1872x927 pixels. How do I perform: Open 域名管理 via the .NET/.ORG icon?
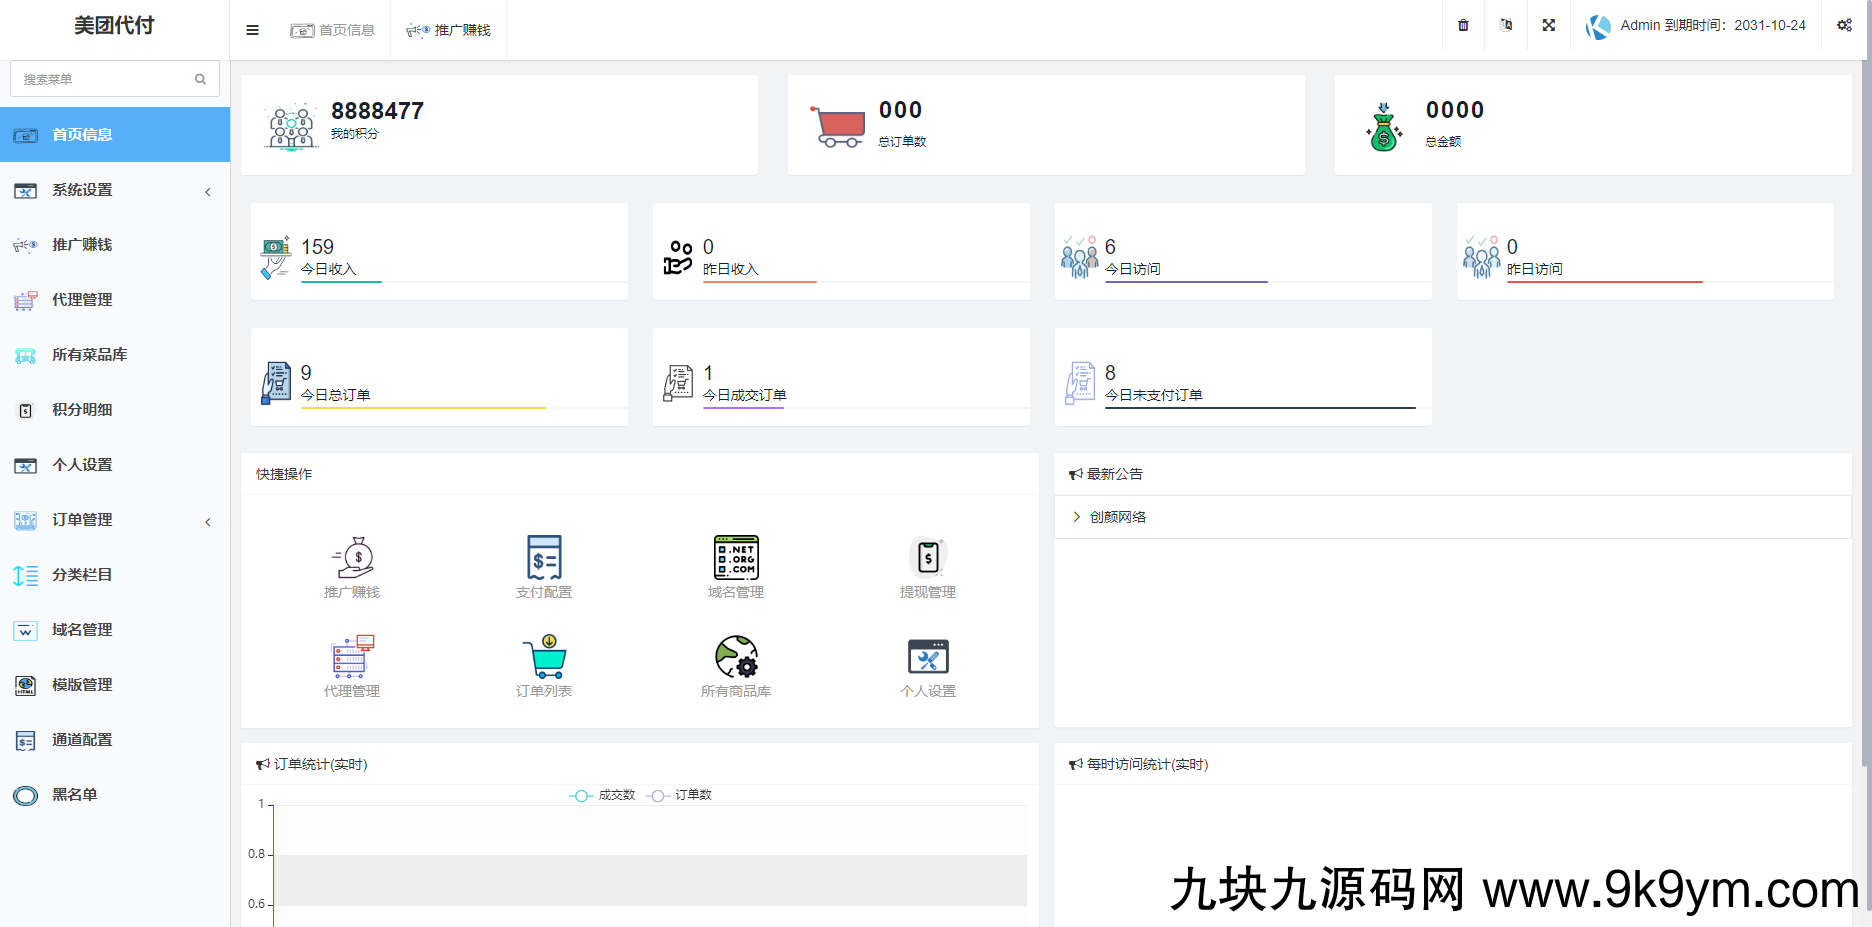735,565
